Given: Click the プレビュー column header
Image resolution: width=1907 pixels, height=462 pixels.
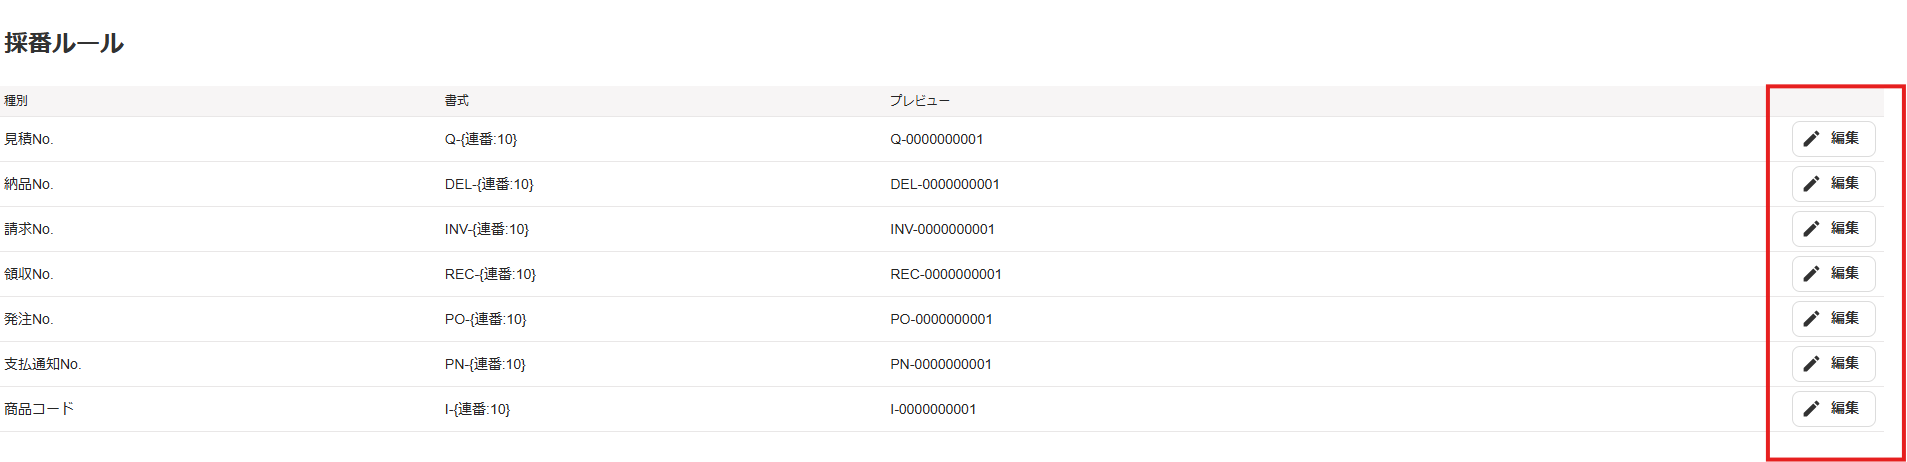Looking at the screenshot, I should tap(920, 101).
